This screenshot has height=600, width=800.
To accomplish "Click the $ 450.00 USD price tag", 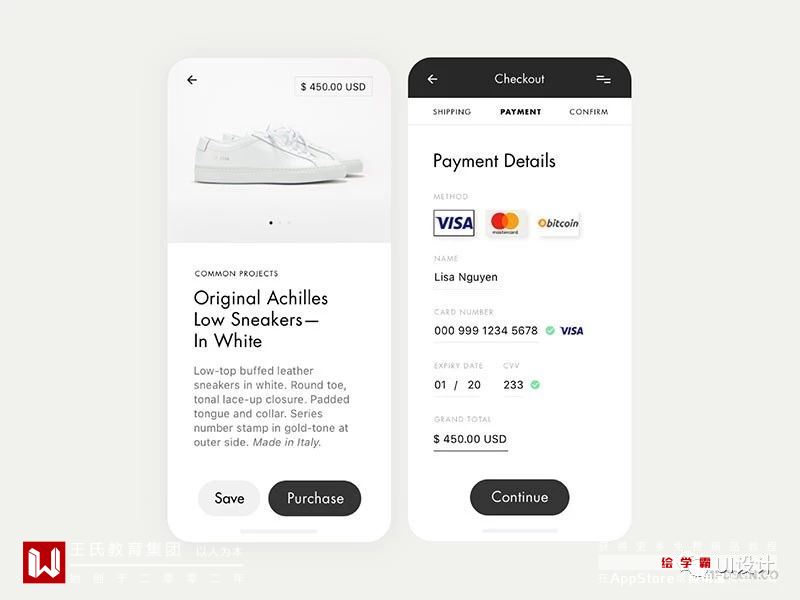I will 333,87.
